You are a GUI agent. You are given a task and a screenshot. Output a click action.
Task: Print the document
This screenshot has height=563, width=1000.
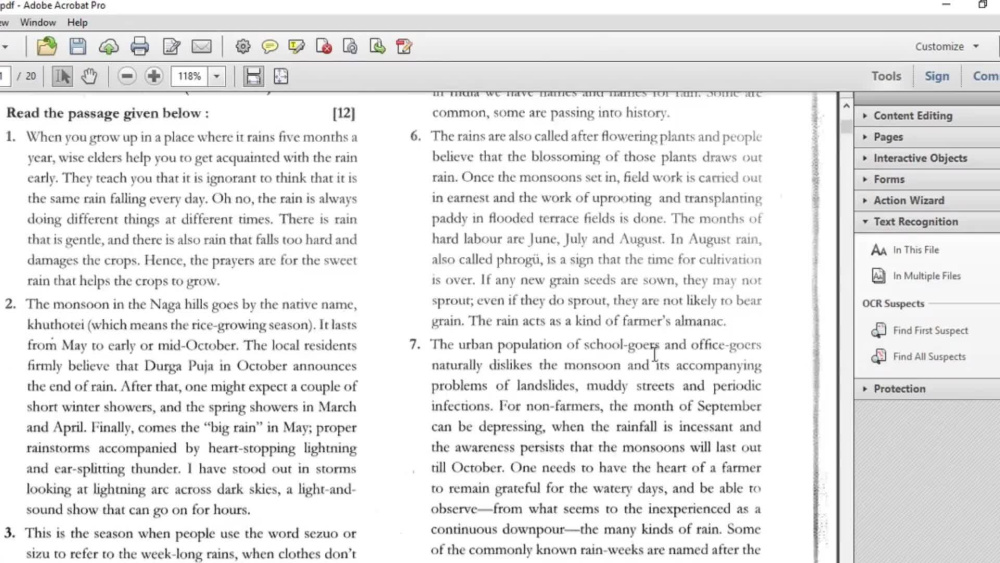[140, 46]
